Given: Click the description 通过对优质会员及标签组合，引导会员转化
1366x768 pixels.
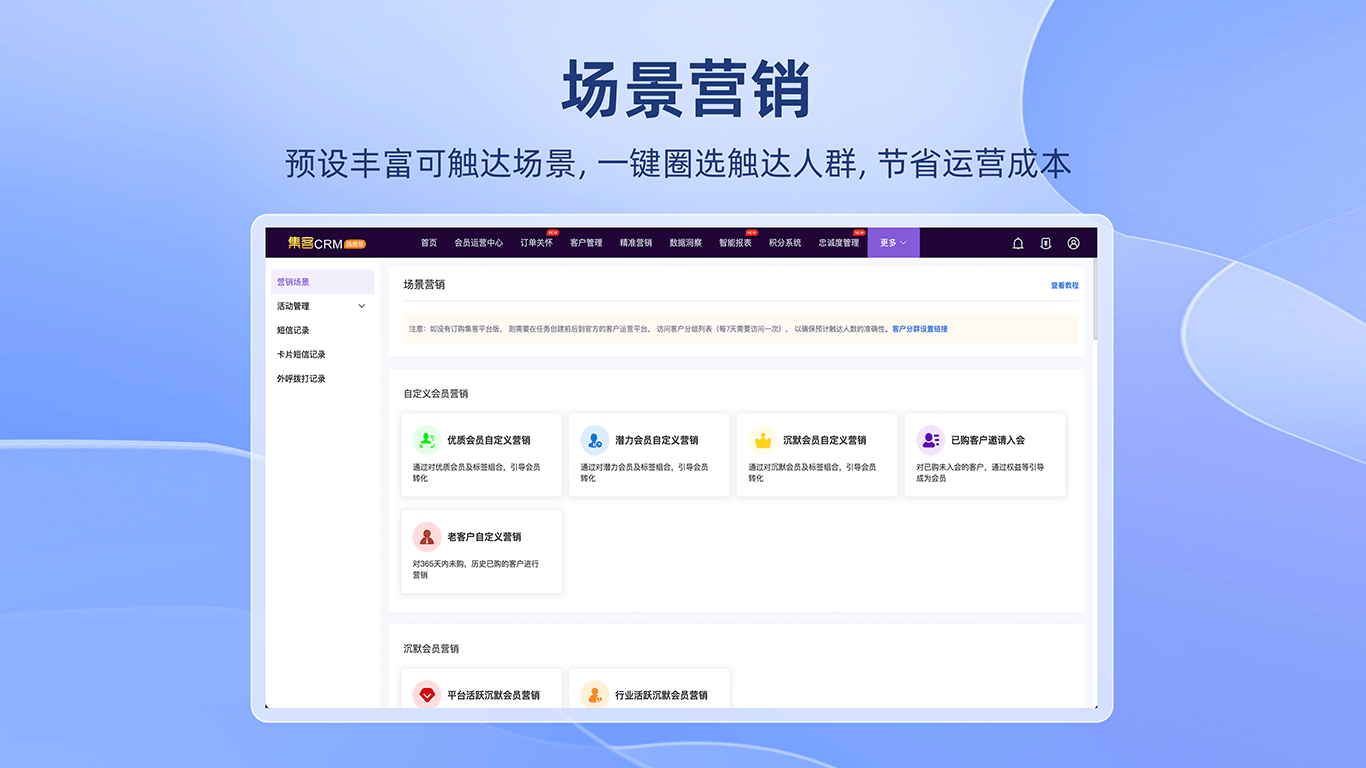Looking at the screenshot, I should (x=476, y=472).
